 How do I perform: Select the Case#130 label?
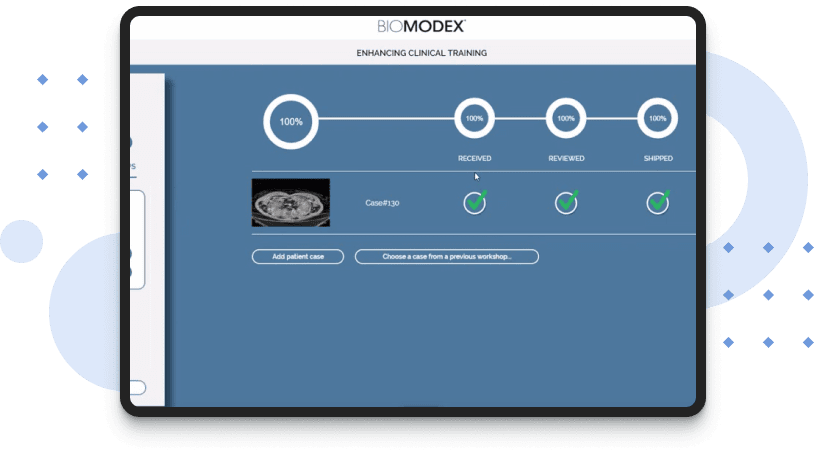coord(383,203)
